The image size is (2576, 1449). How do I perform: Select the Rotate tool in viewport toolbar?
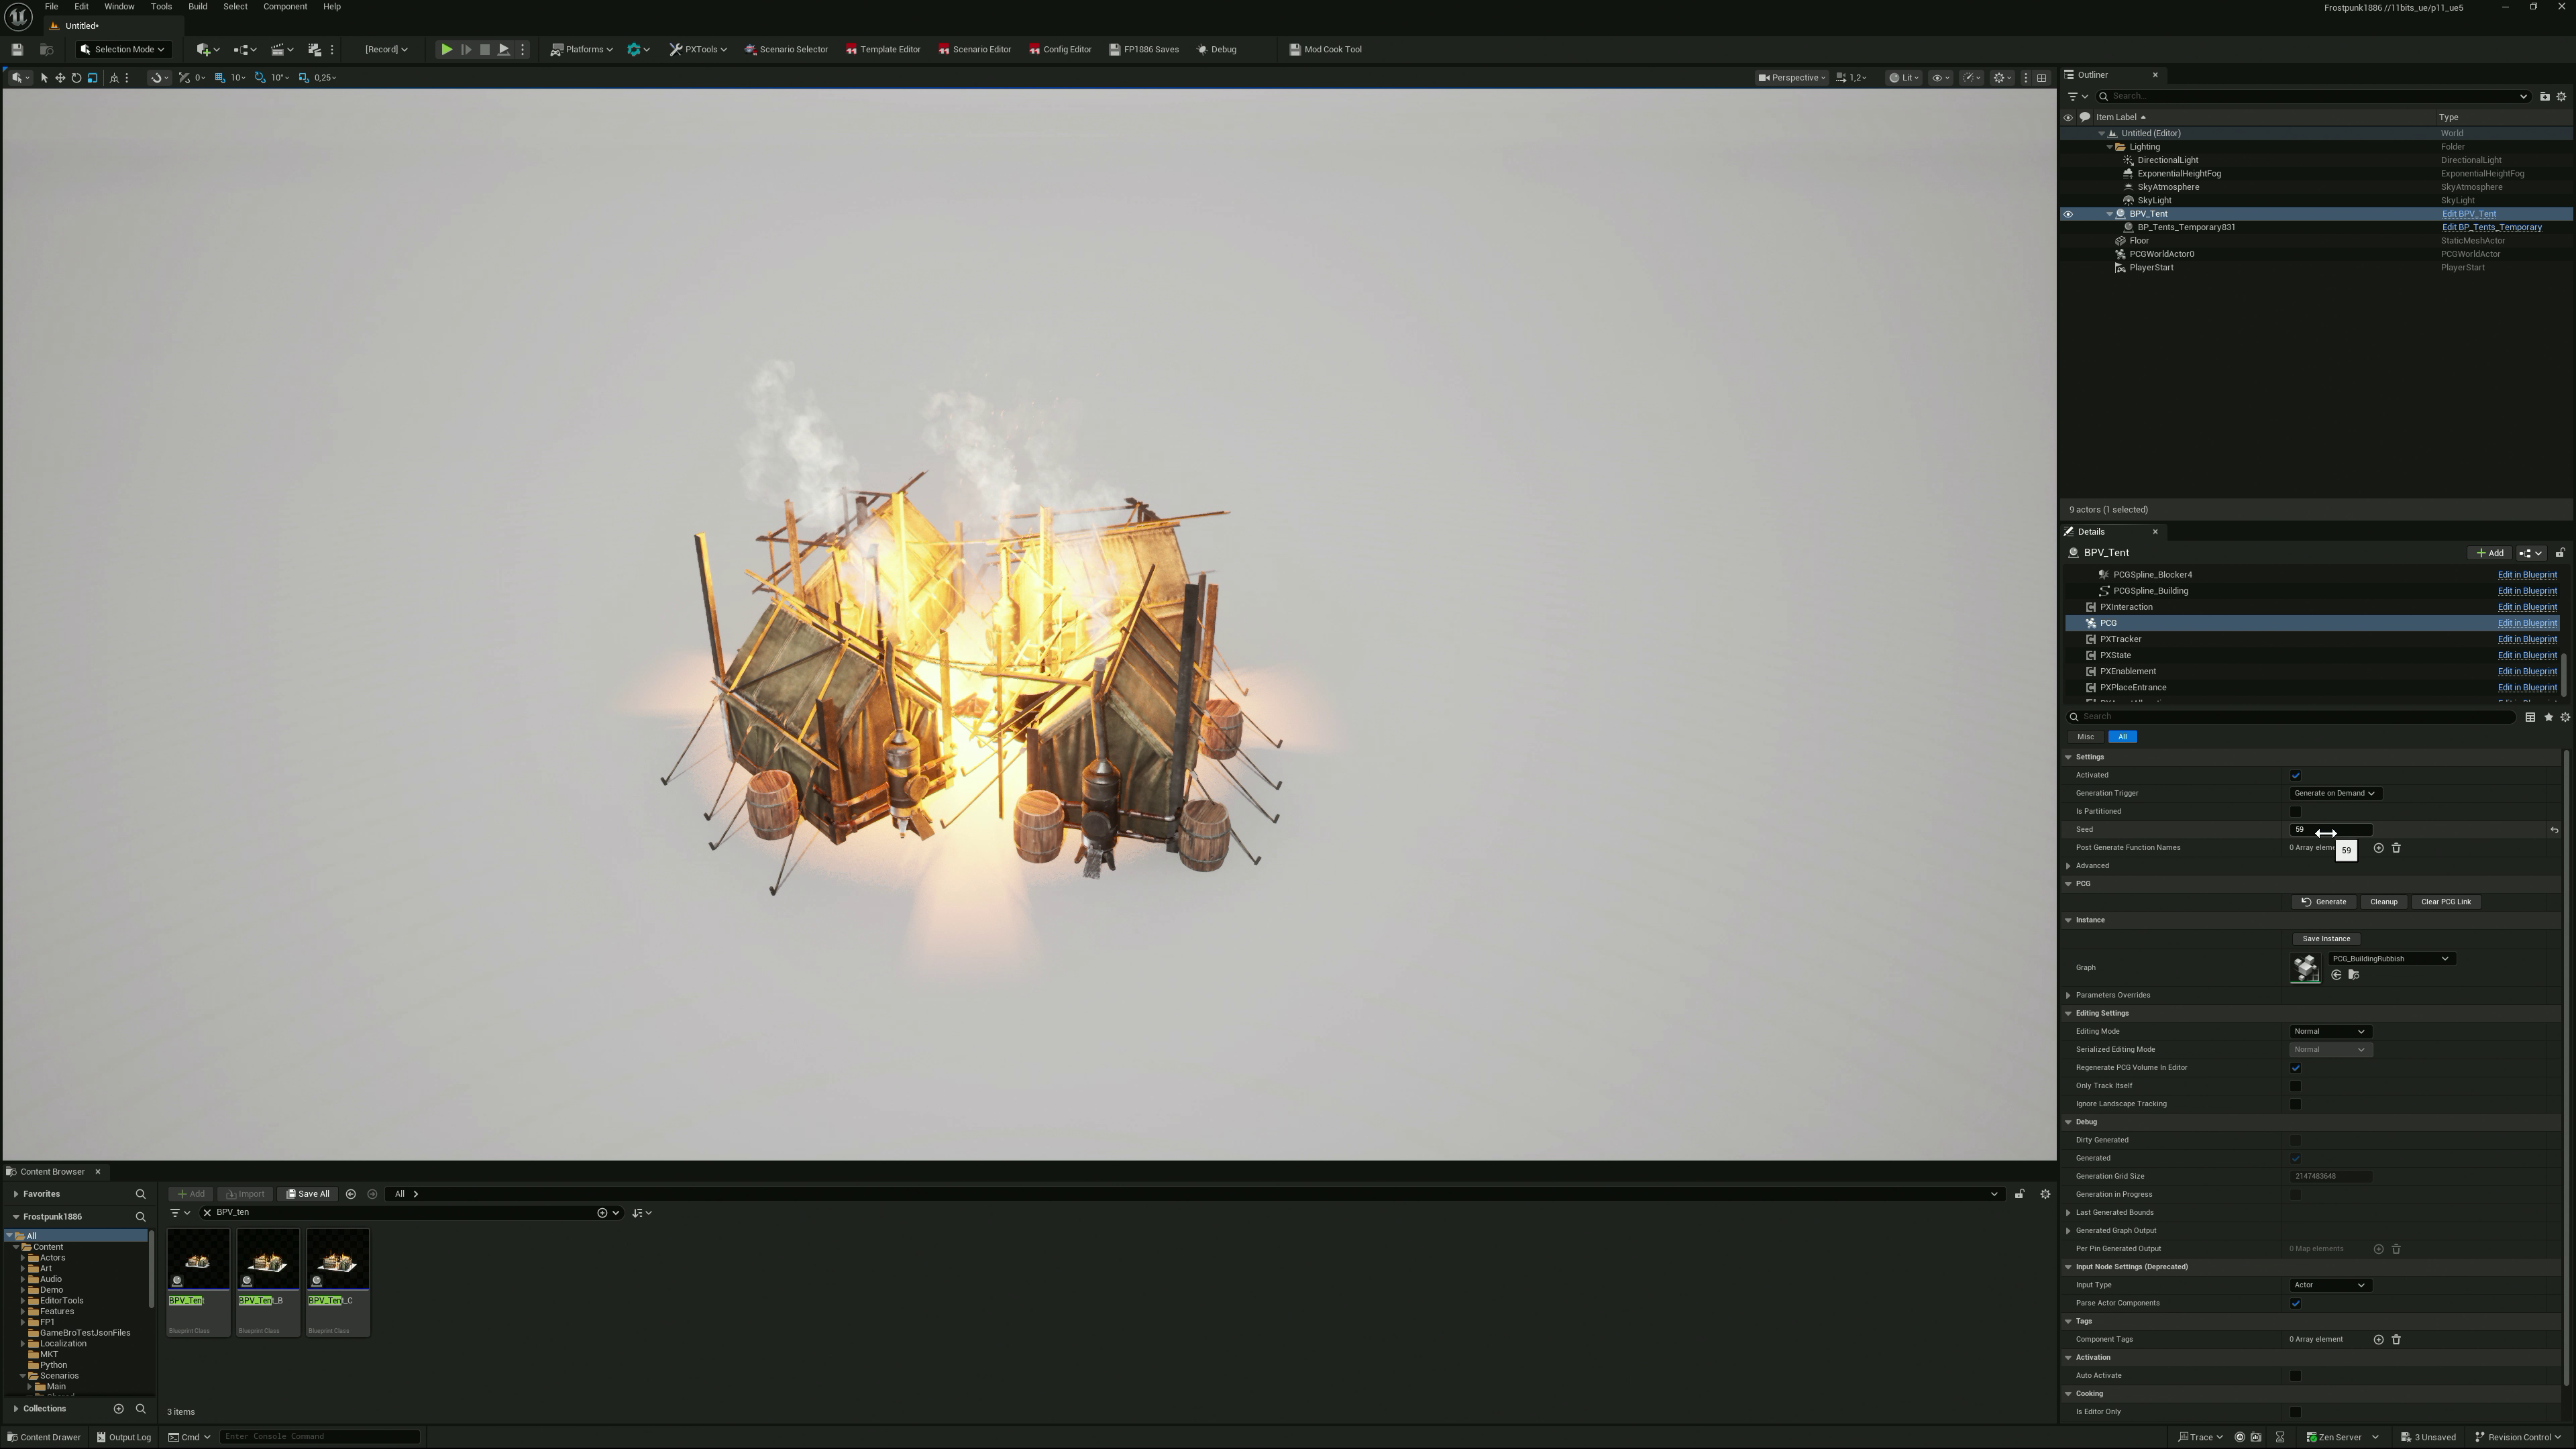point(76,78)
